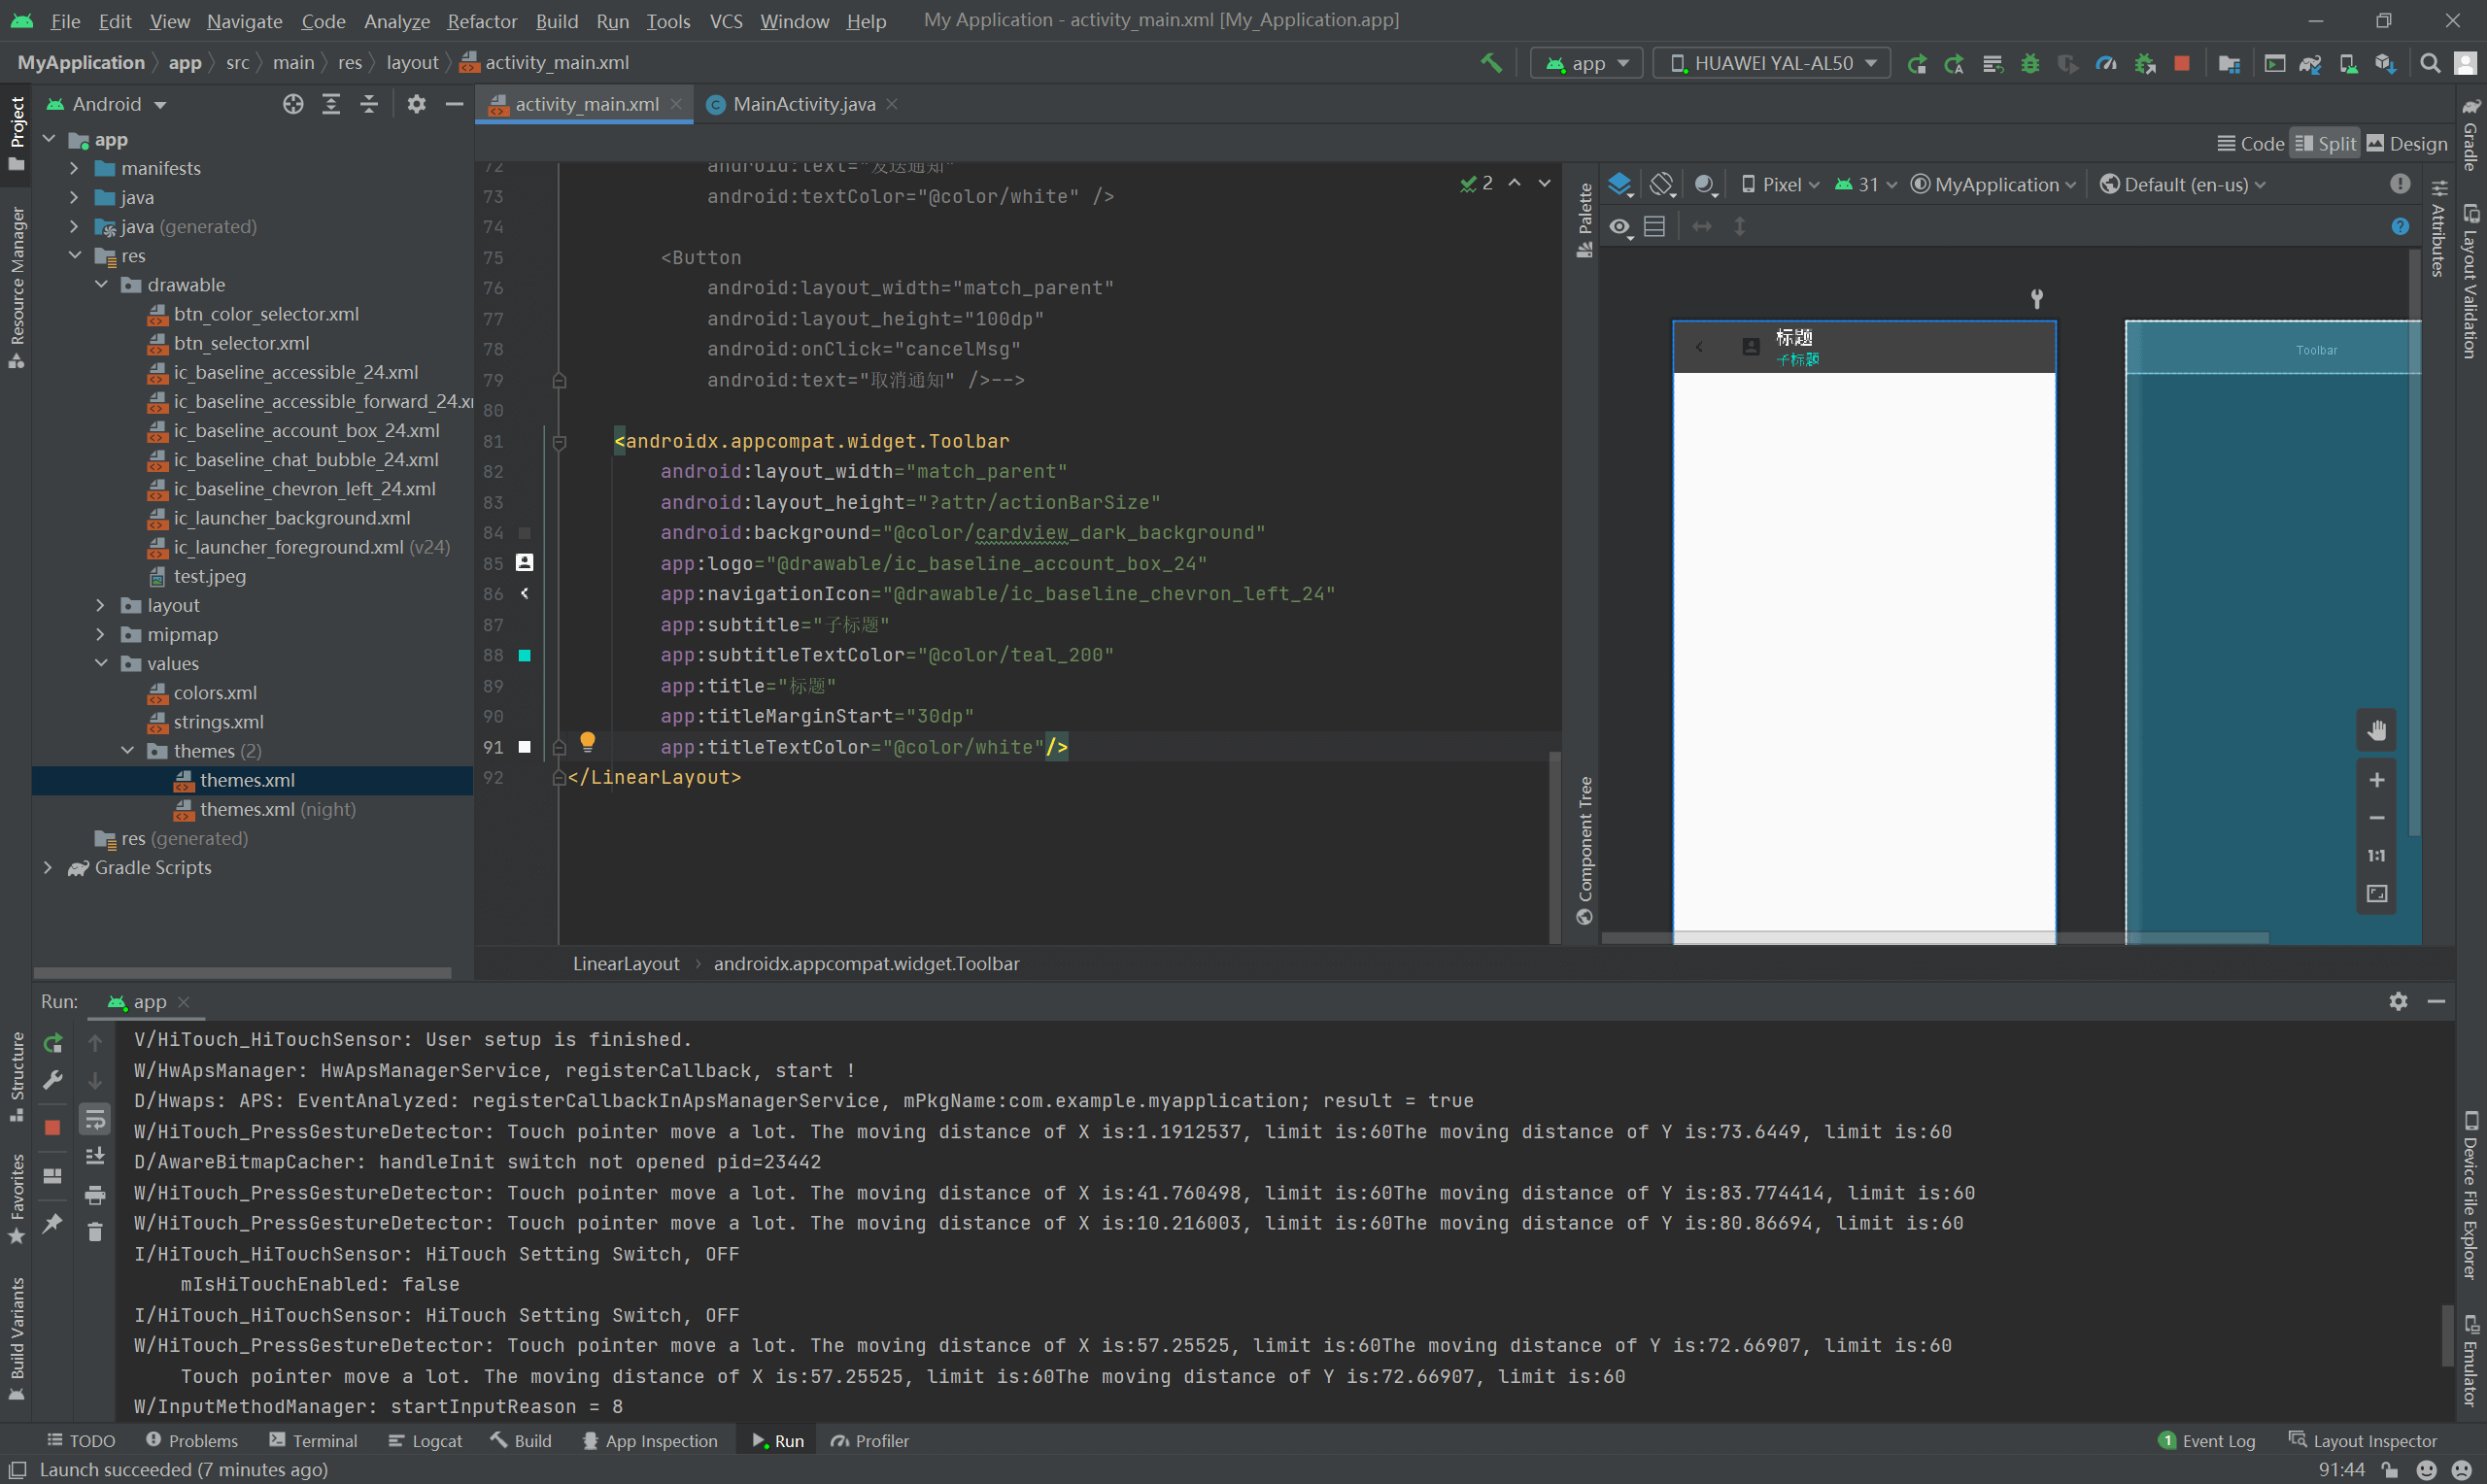2487x1484 pixels.
Task: Open the Logcat tool window
Action: 425,1440
